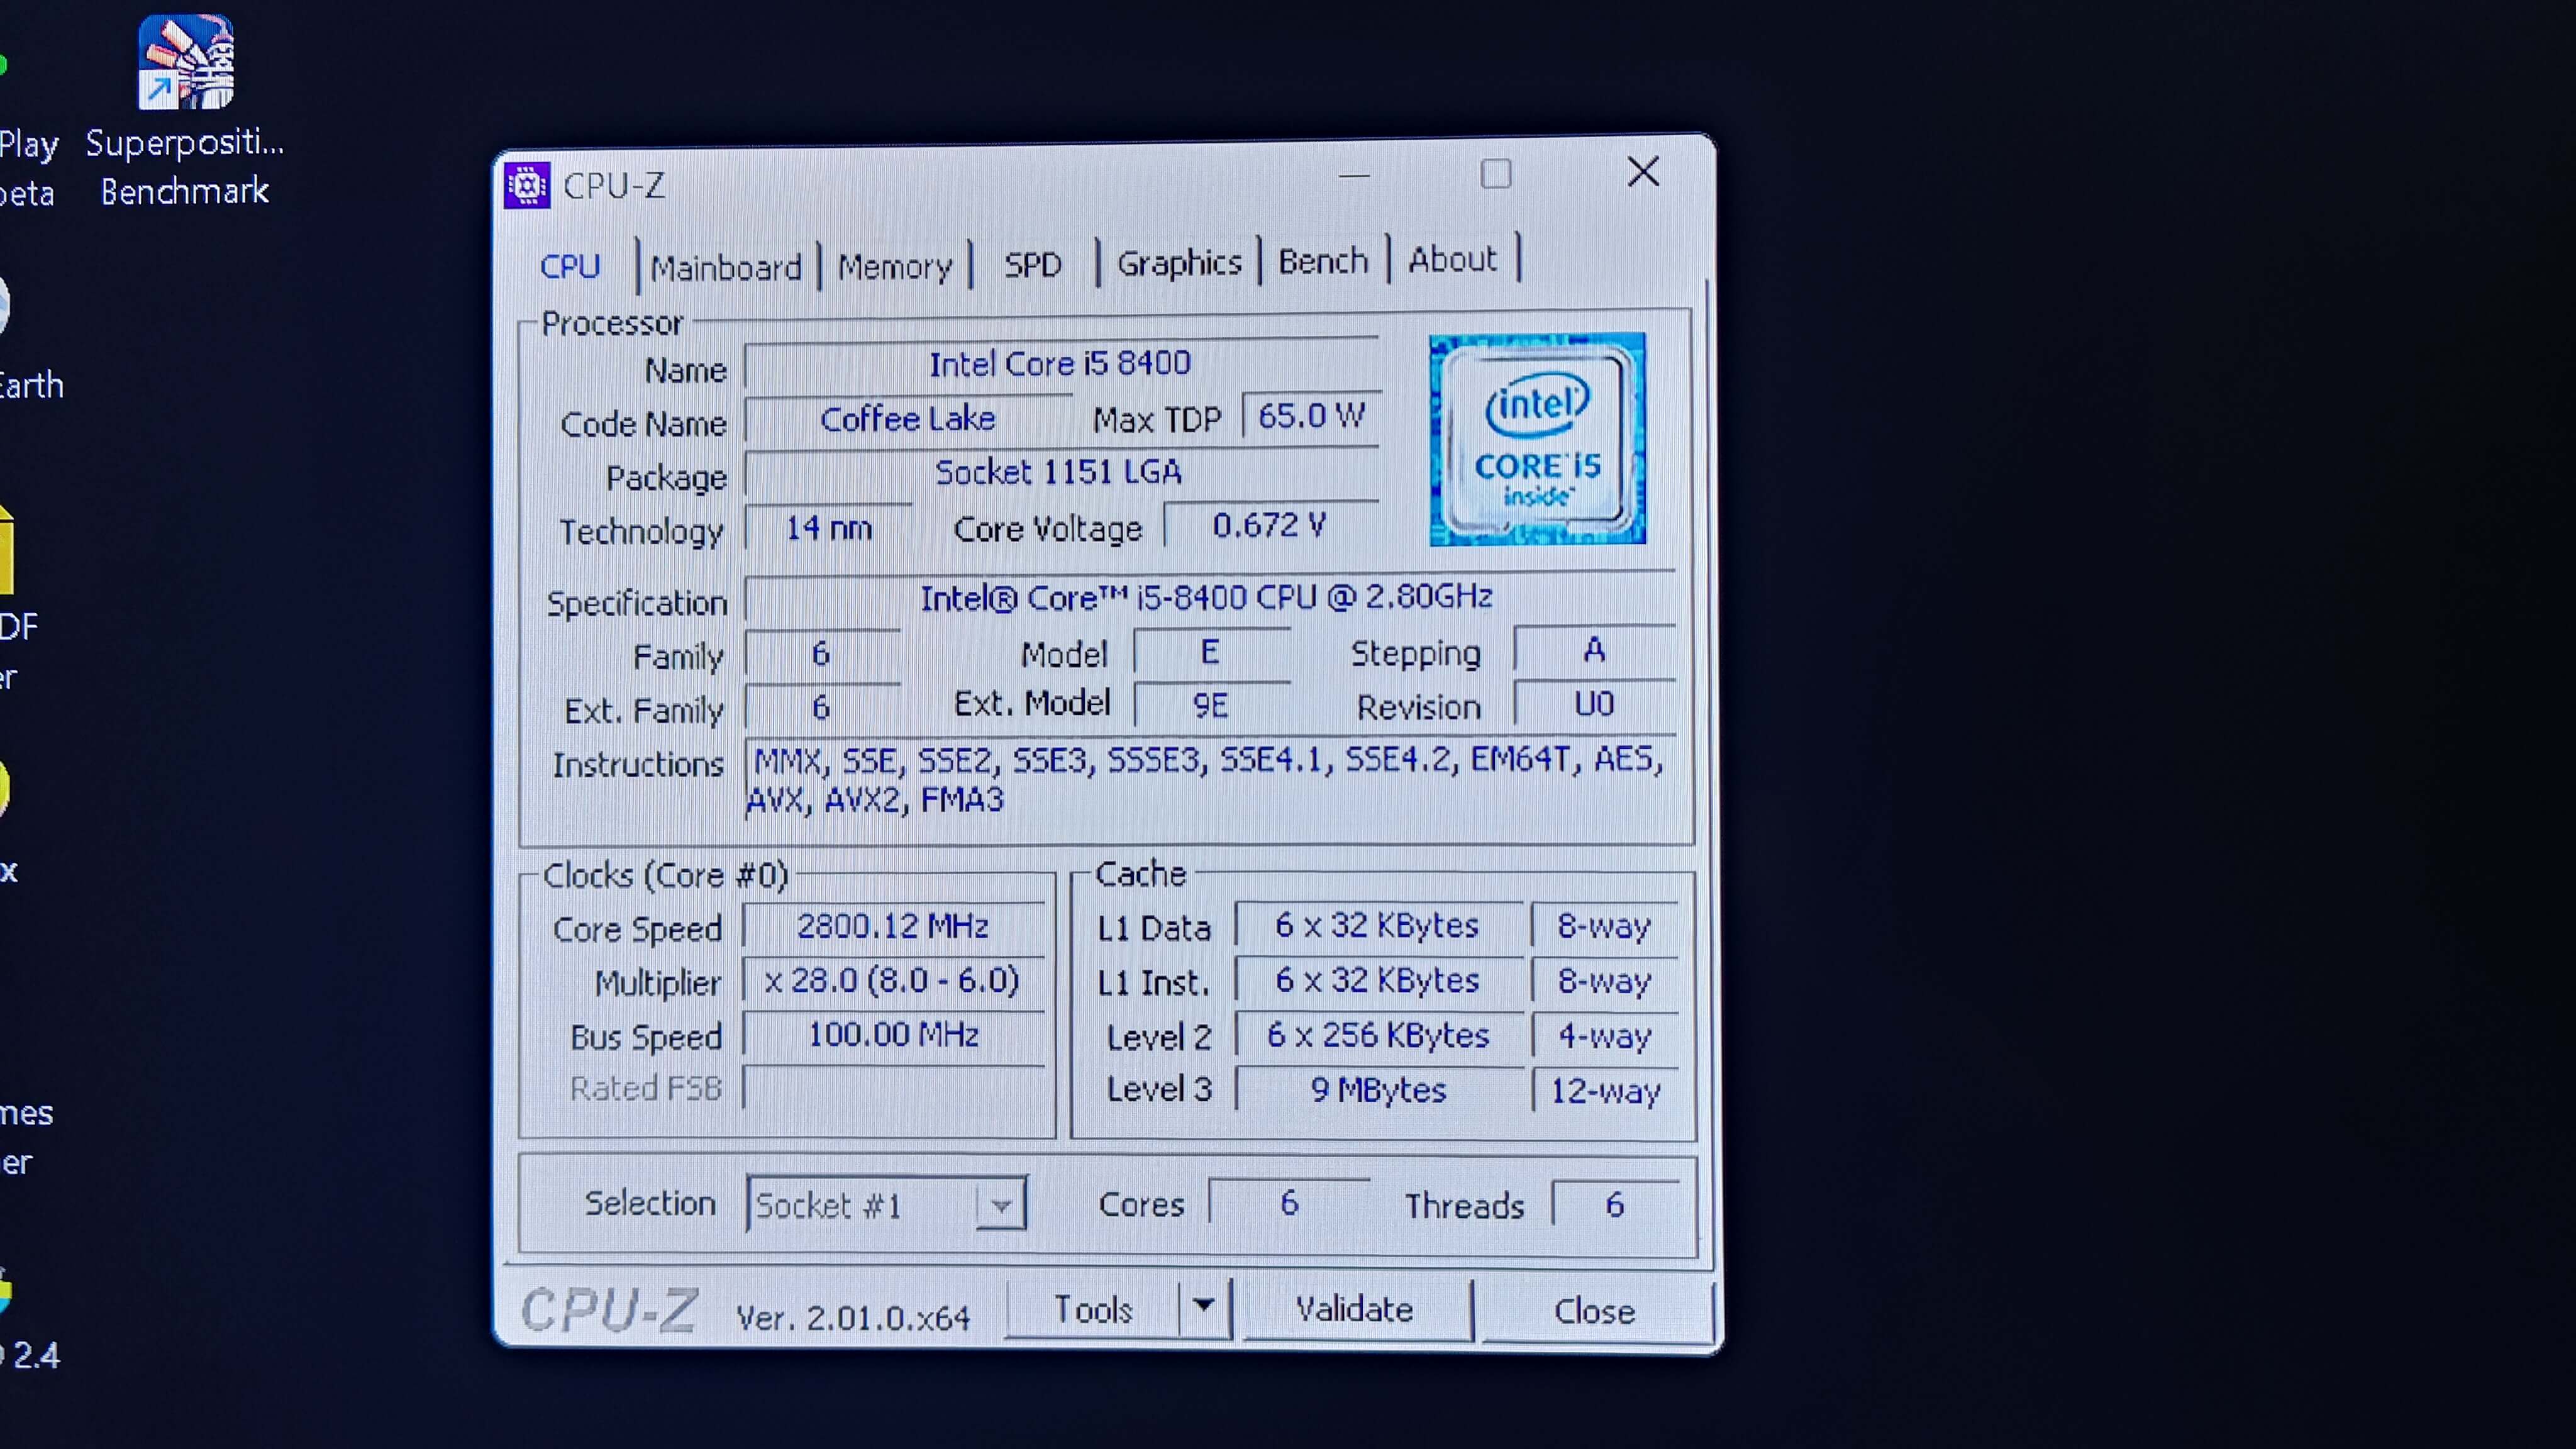Click the specification text 'i5-8400 CPU @ 2.80GHz'
The image size is (2576, 1449).
point(1314,597)
